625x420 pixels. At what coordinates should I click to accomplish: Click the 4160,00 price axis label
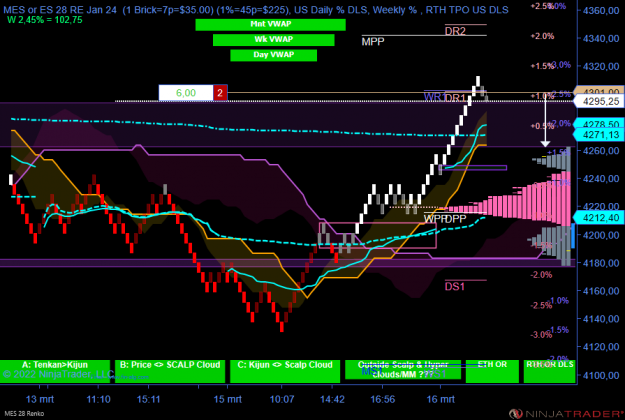coord(601,291)
